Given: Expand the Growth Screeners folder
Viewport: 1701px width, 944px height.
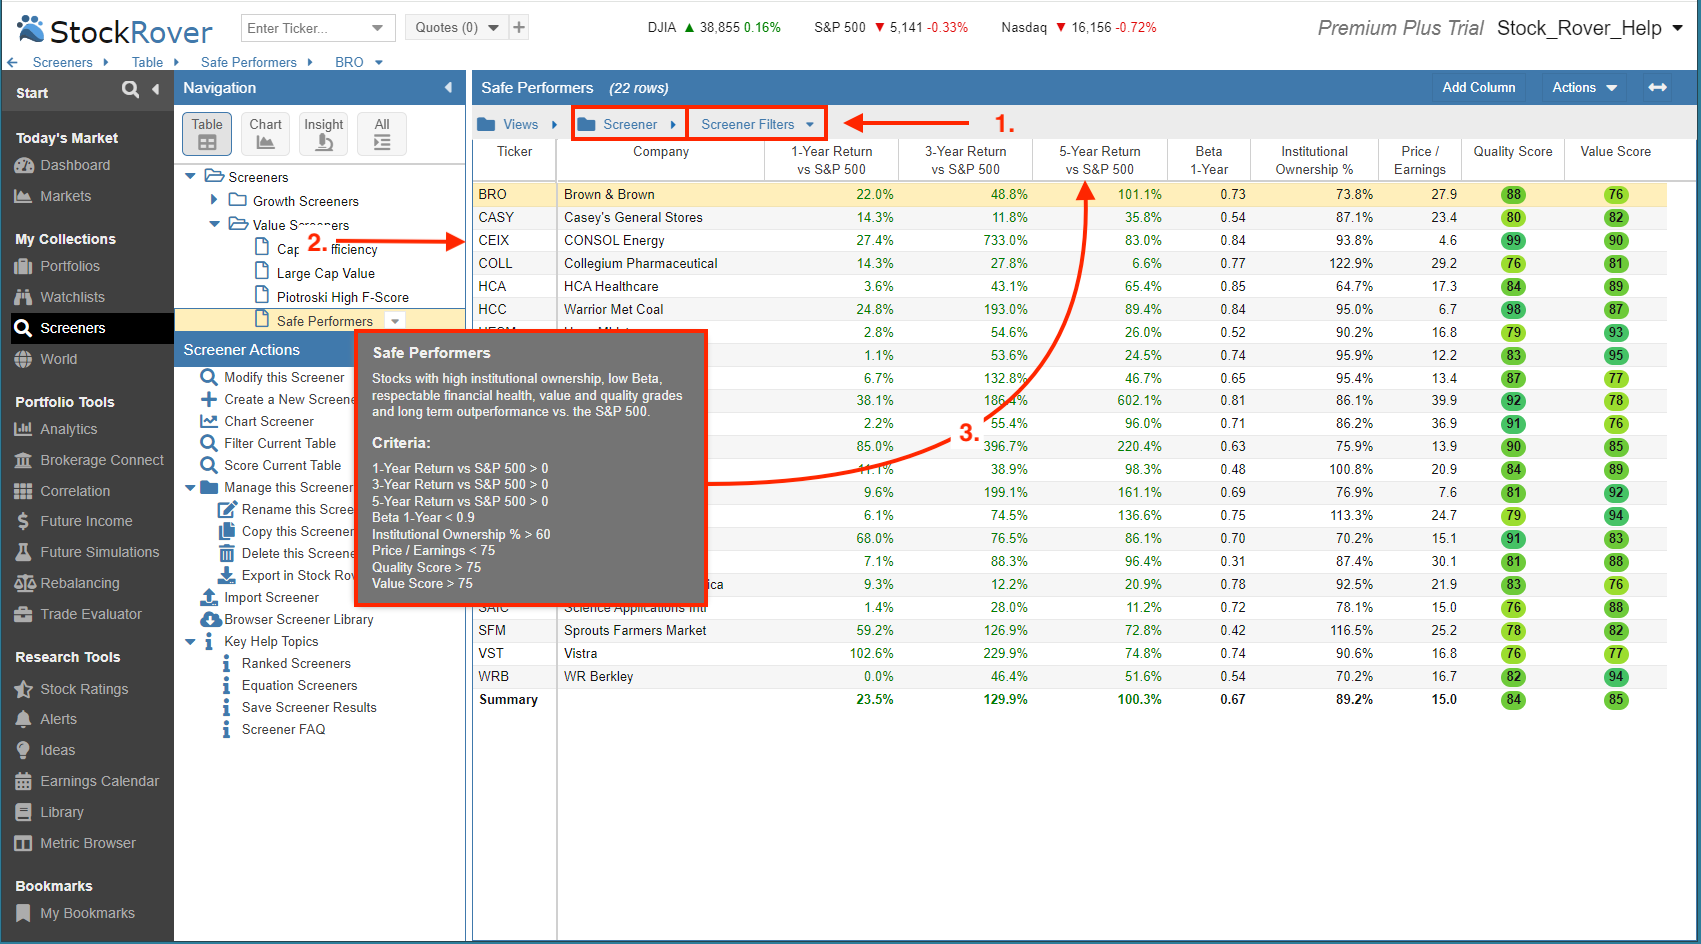Looking at the screenshot, I should point(214,200).
